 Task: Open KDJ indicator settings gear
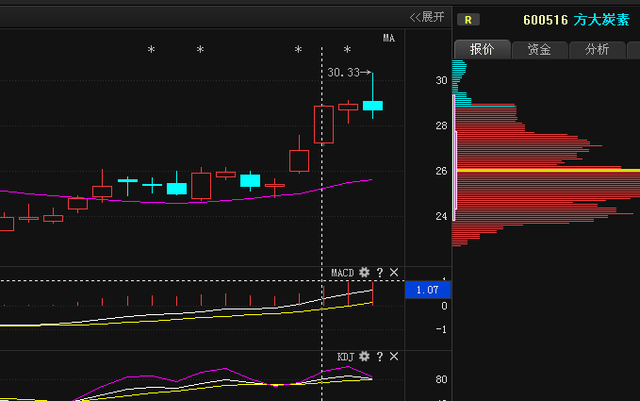click(364, 356)
